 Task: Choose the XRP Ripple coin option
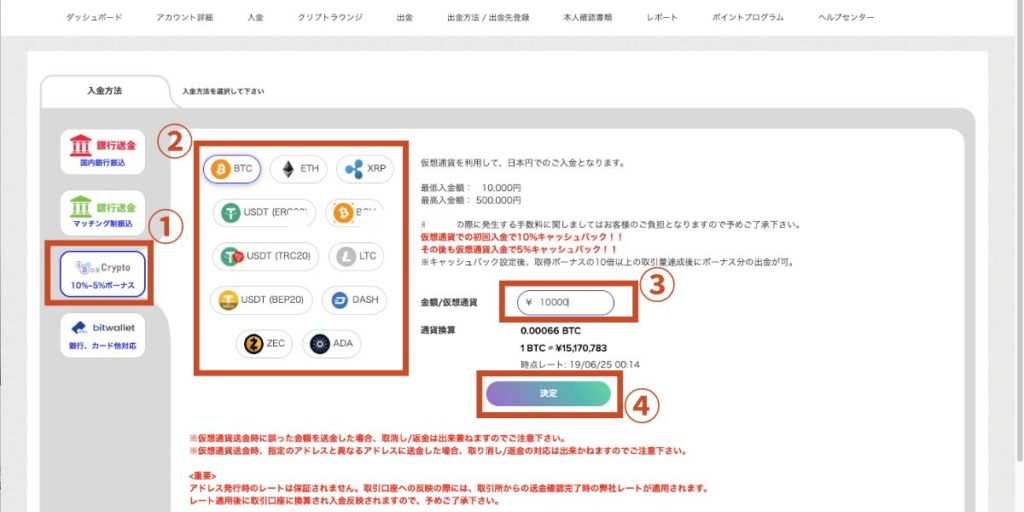366,169
